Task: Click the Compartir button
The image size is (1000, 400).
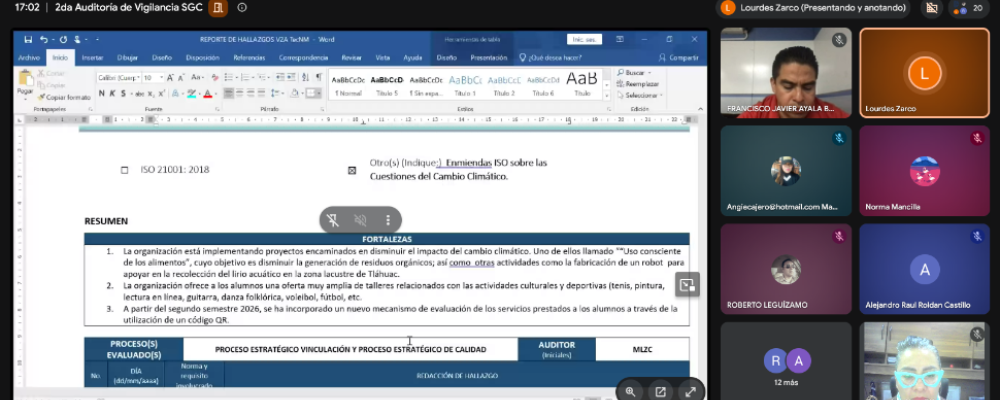Action: (x=679, y=57)
